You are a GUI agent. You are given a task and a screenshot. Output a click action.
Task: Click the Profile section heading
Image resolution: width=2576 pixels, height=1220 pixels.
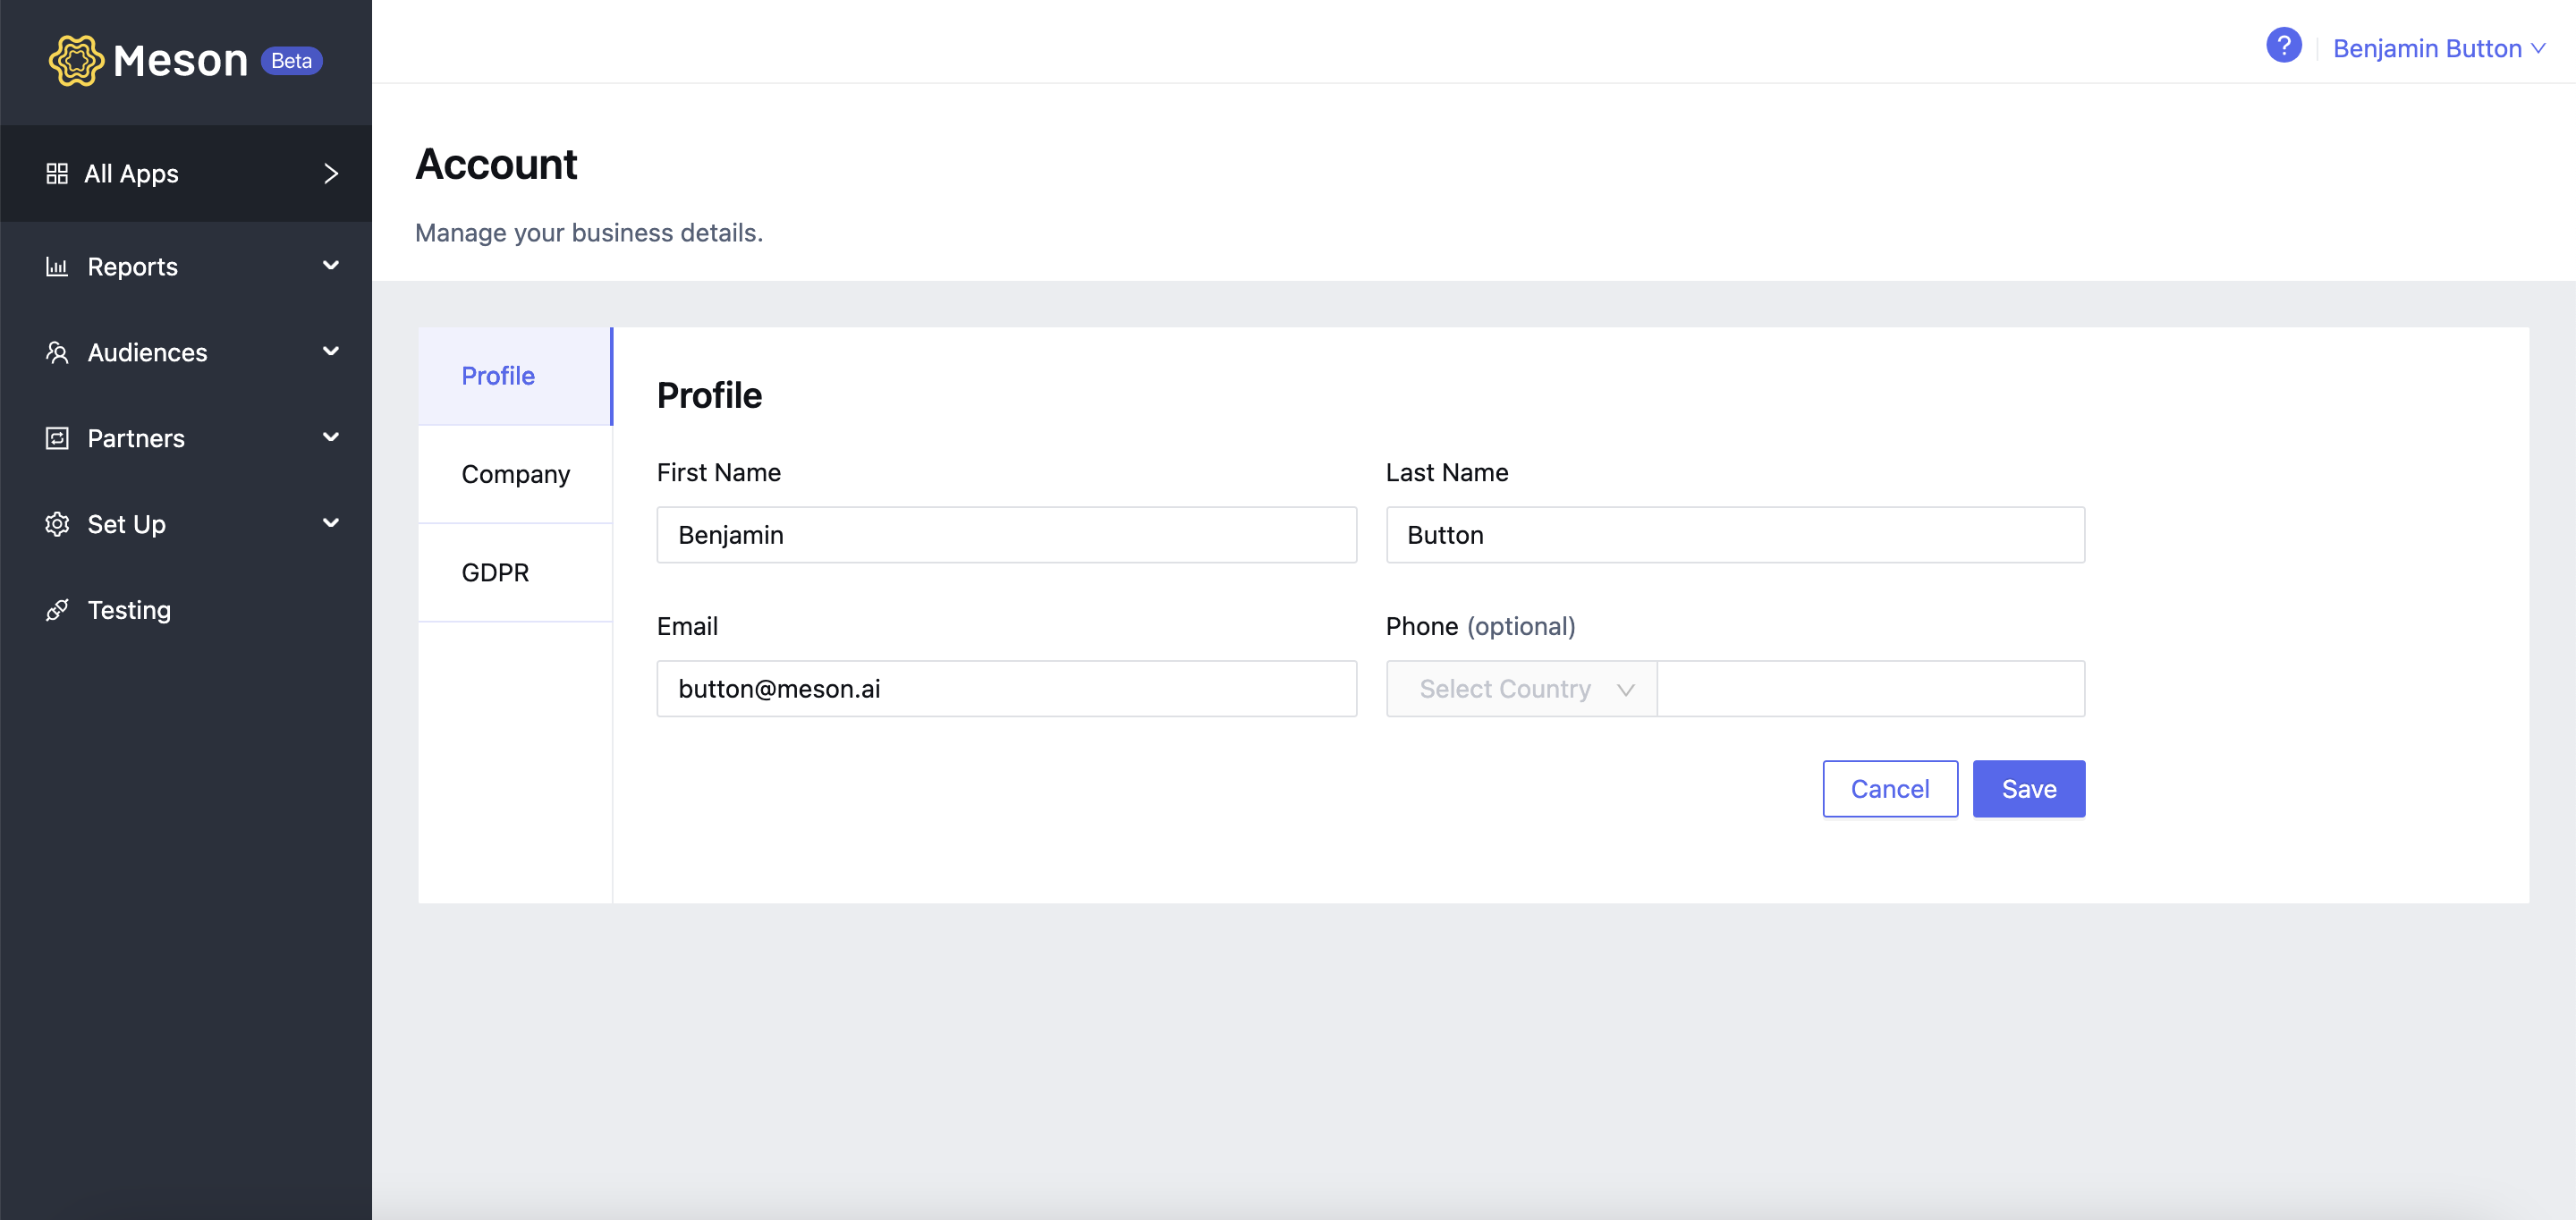tap(709, 395)
